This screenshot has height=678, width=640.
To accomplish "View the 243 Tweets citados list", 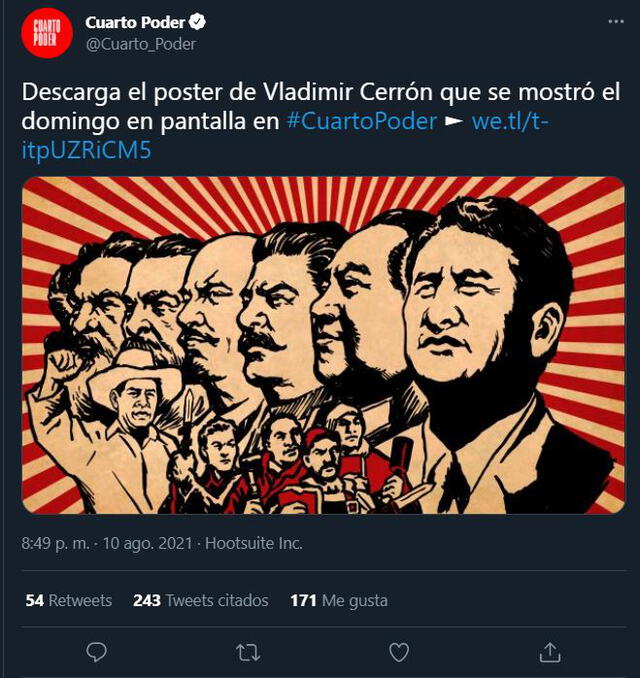I will [201, 600].
